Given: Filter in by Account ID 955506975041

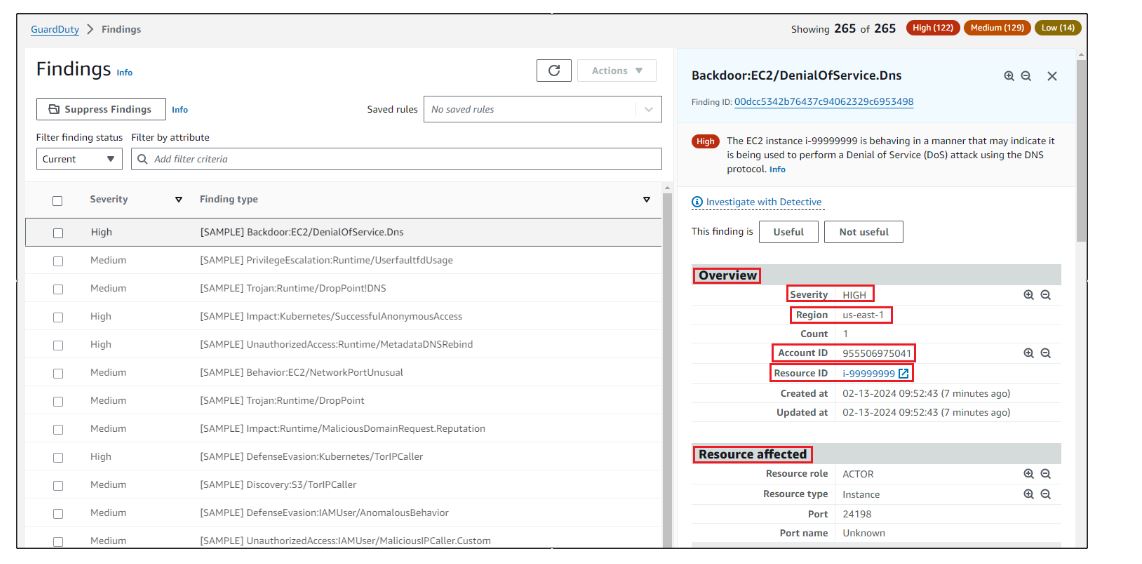Looking at the screenshot, I should point(1028,353).
